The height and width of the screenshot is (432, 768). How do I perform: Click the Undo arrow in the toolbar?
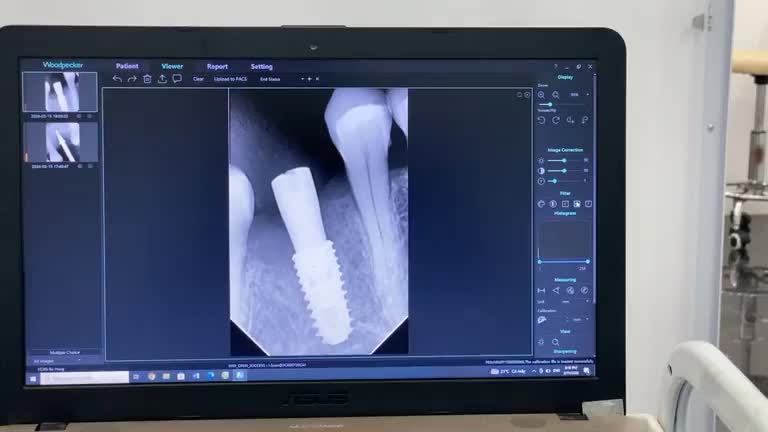point(117,79)
